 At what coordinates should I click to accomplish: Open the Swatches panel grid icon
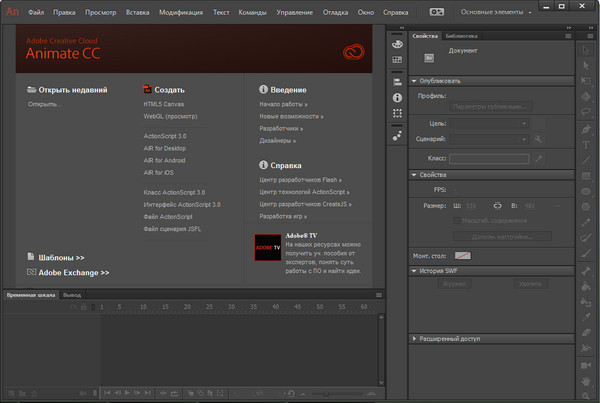(398, 59)
